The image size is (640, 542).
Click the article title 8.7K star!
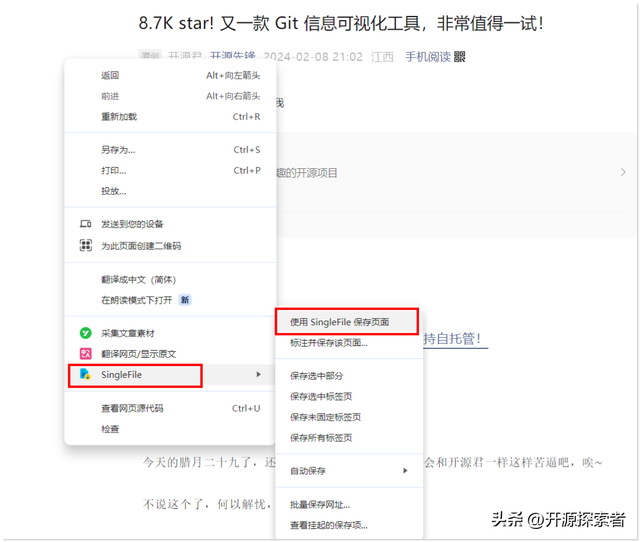click(x=341, y=23)
